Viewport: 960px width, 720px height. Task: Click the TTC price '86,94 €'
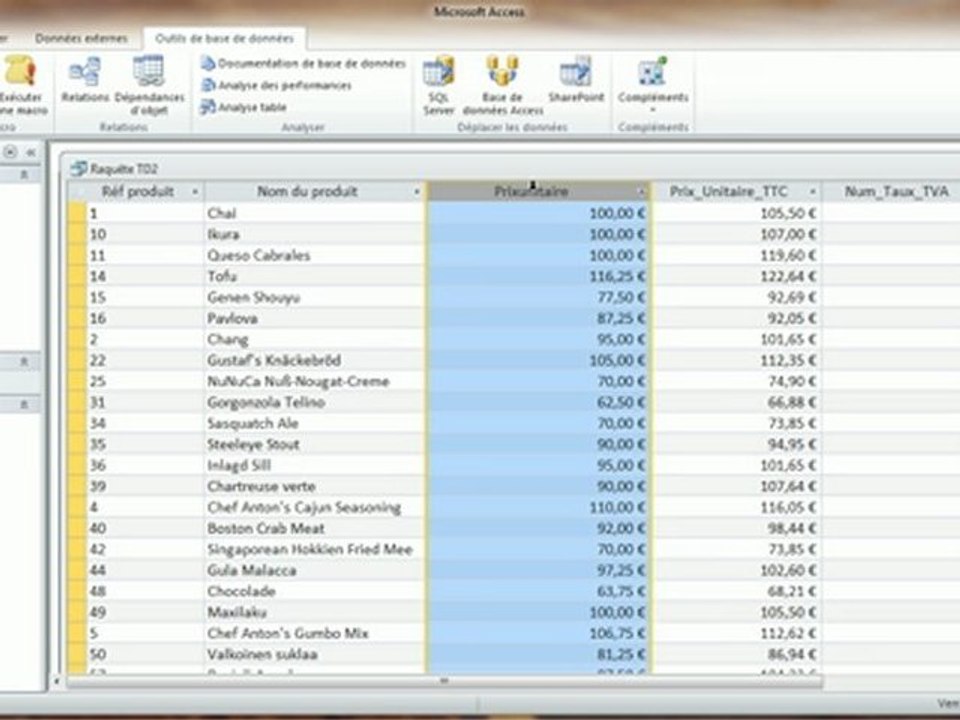tap(792, 654)
